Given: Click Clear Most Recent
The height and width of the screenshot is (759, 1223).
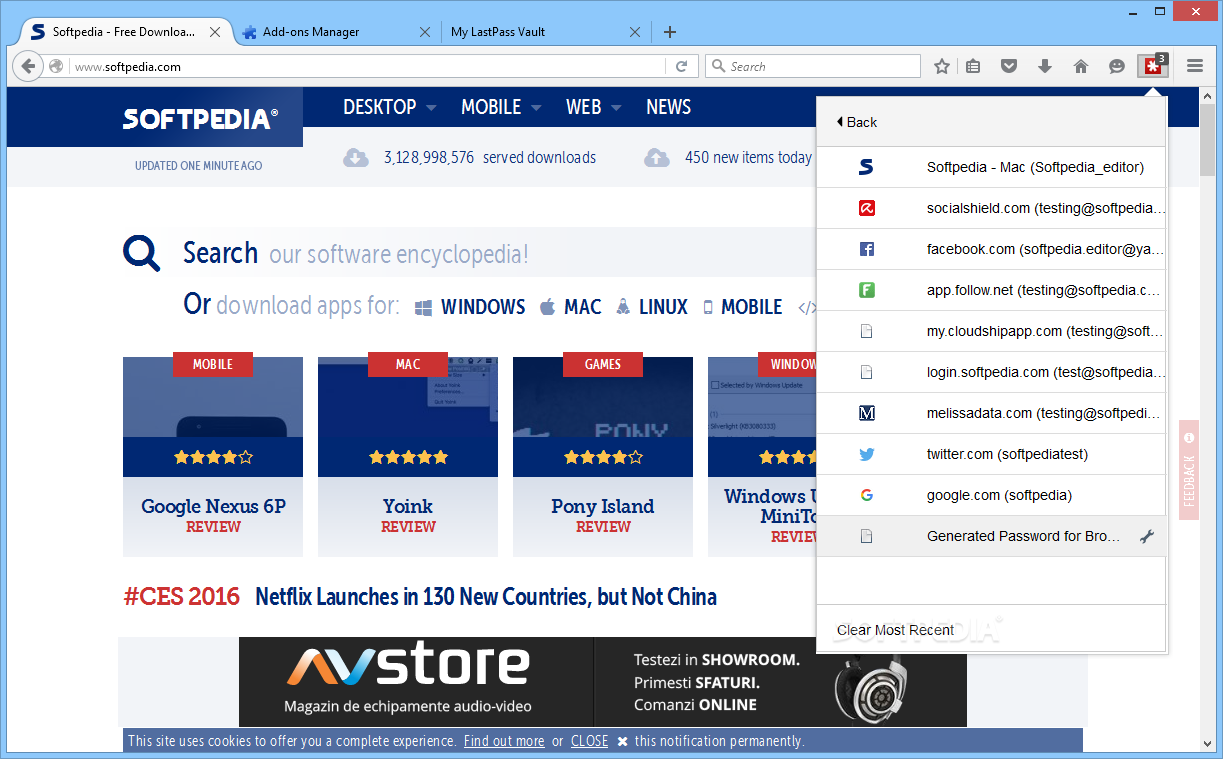Looking at the screenshot, I should pyautogui.click(x=895, y=630).
